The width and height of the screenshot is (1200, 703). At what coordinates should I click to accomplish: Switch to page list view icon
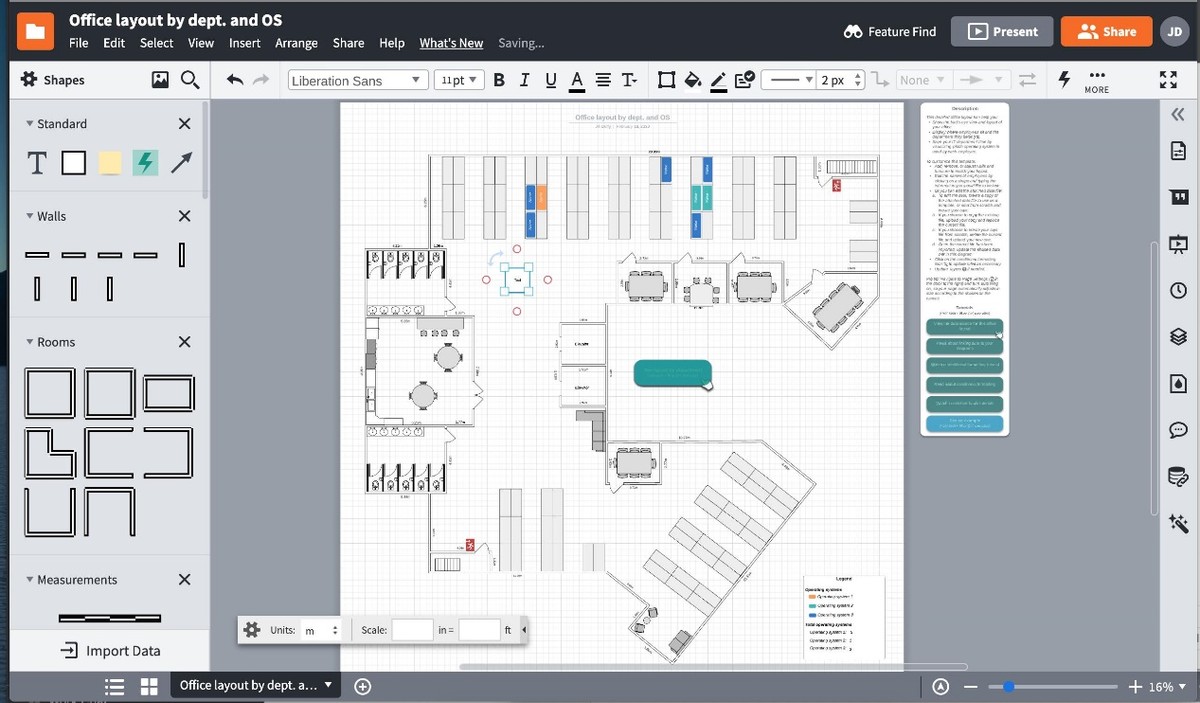(116, 687)
